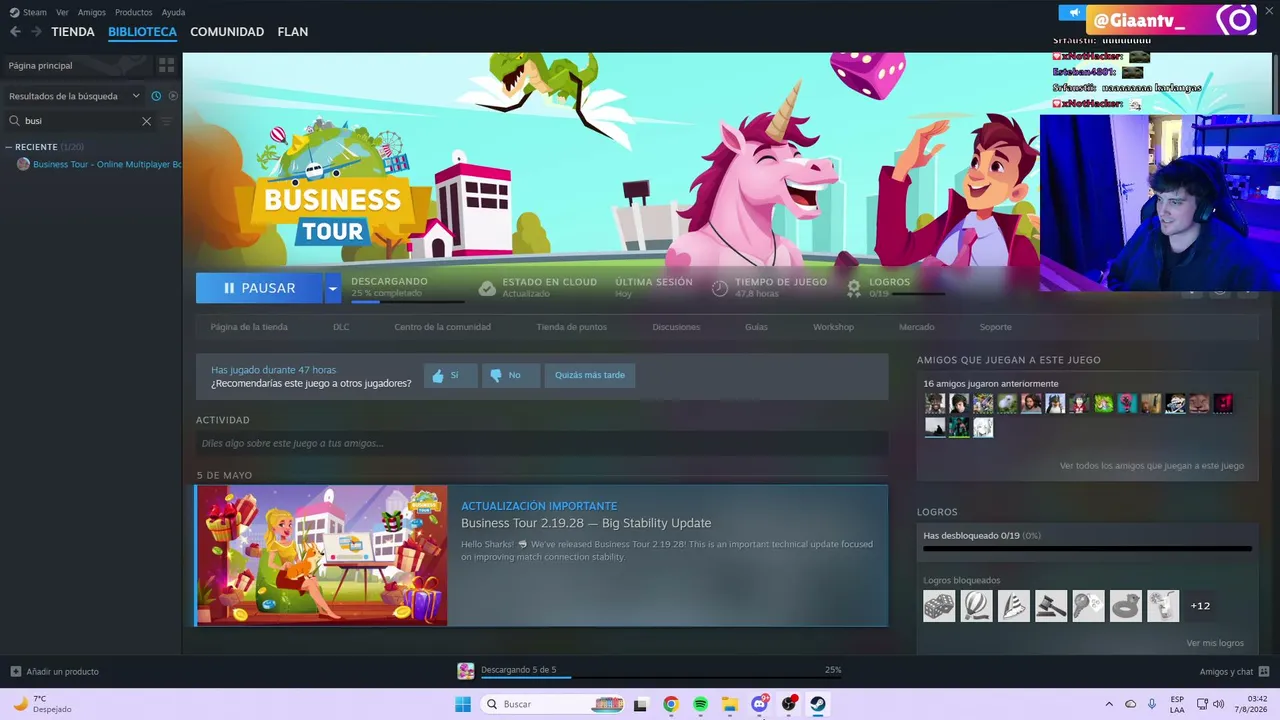This screenshot has width=1280, height=720.
Task: Go to the TIENDA section
Action: [x=73, y=32]
